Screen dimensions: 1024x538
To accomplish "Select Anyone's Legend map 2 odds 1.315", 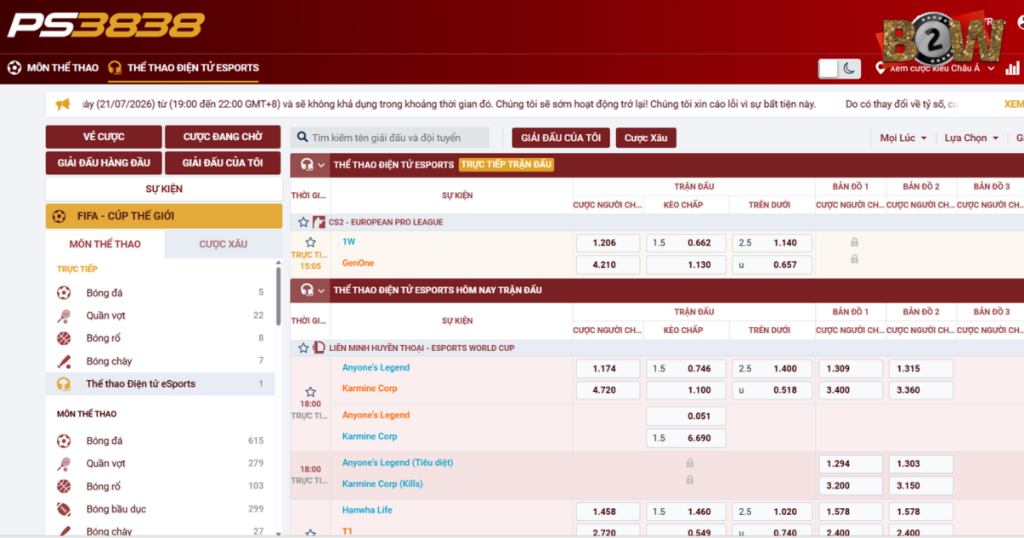I will coord(921,369).
